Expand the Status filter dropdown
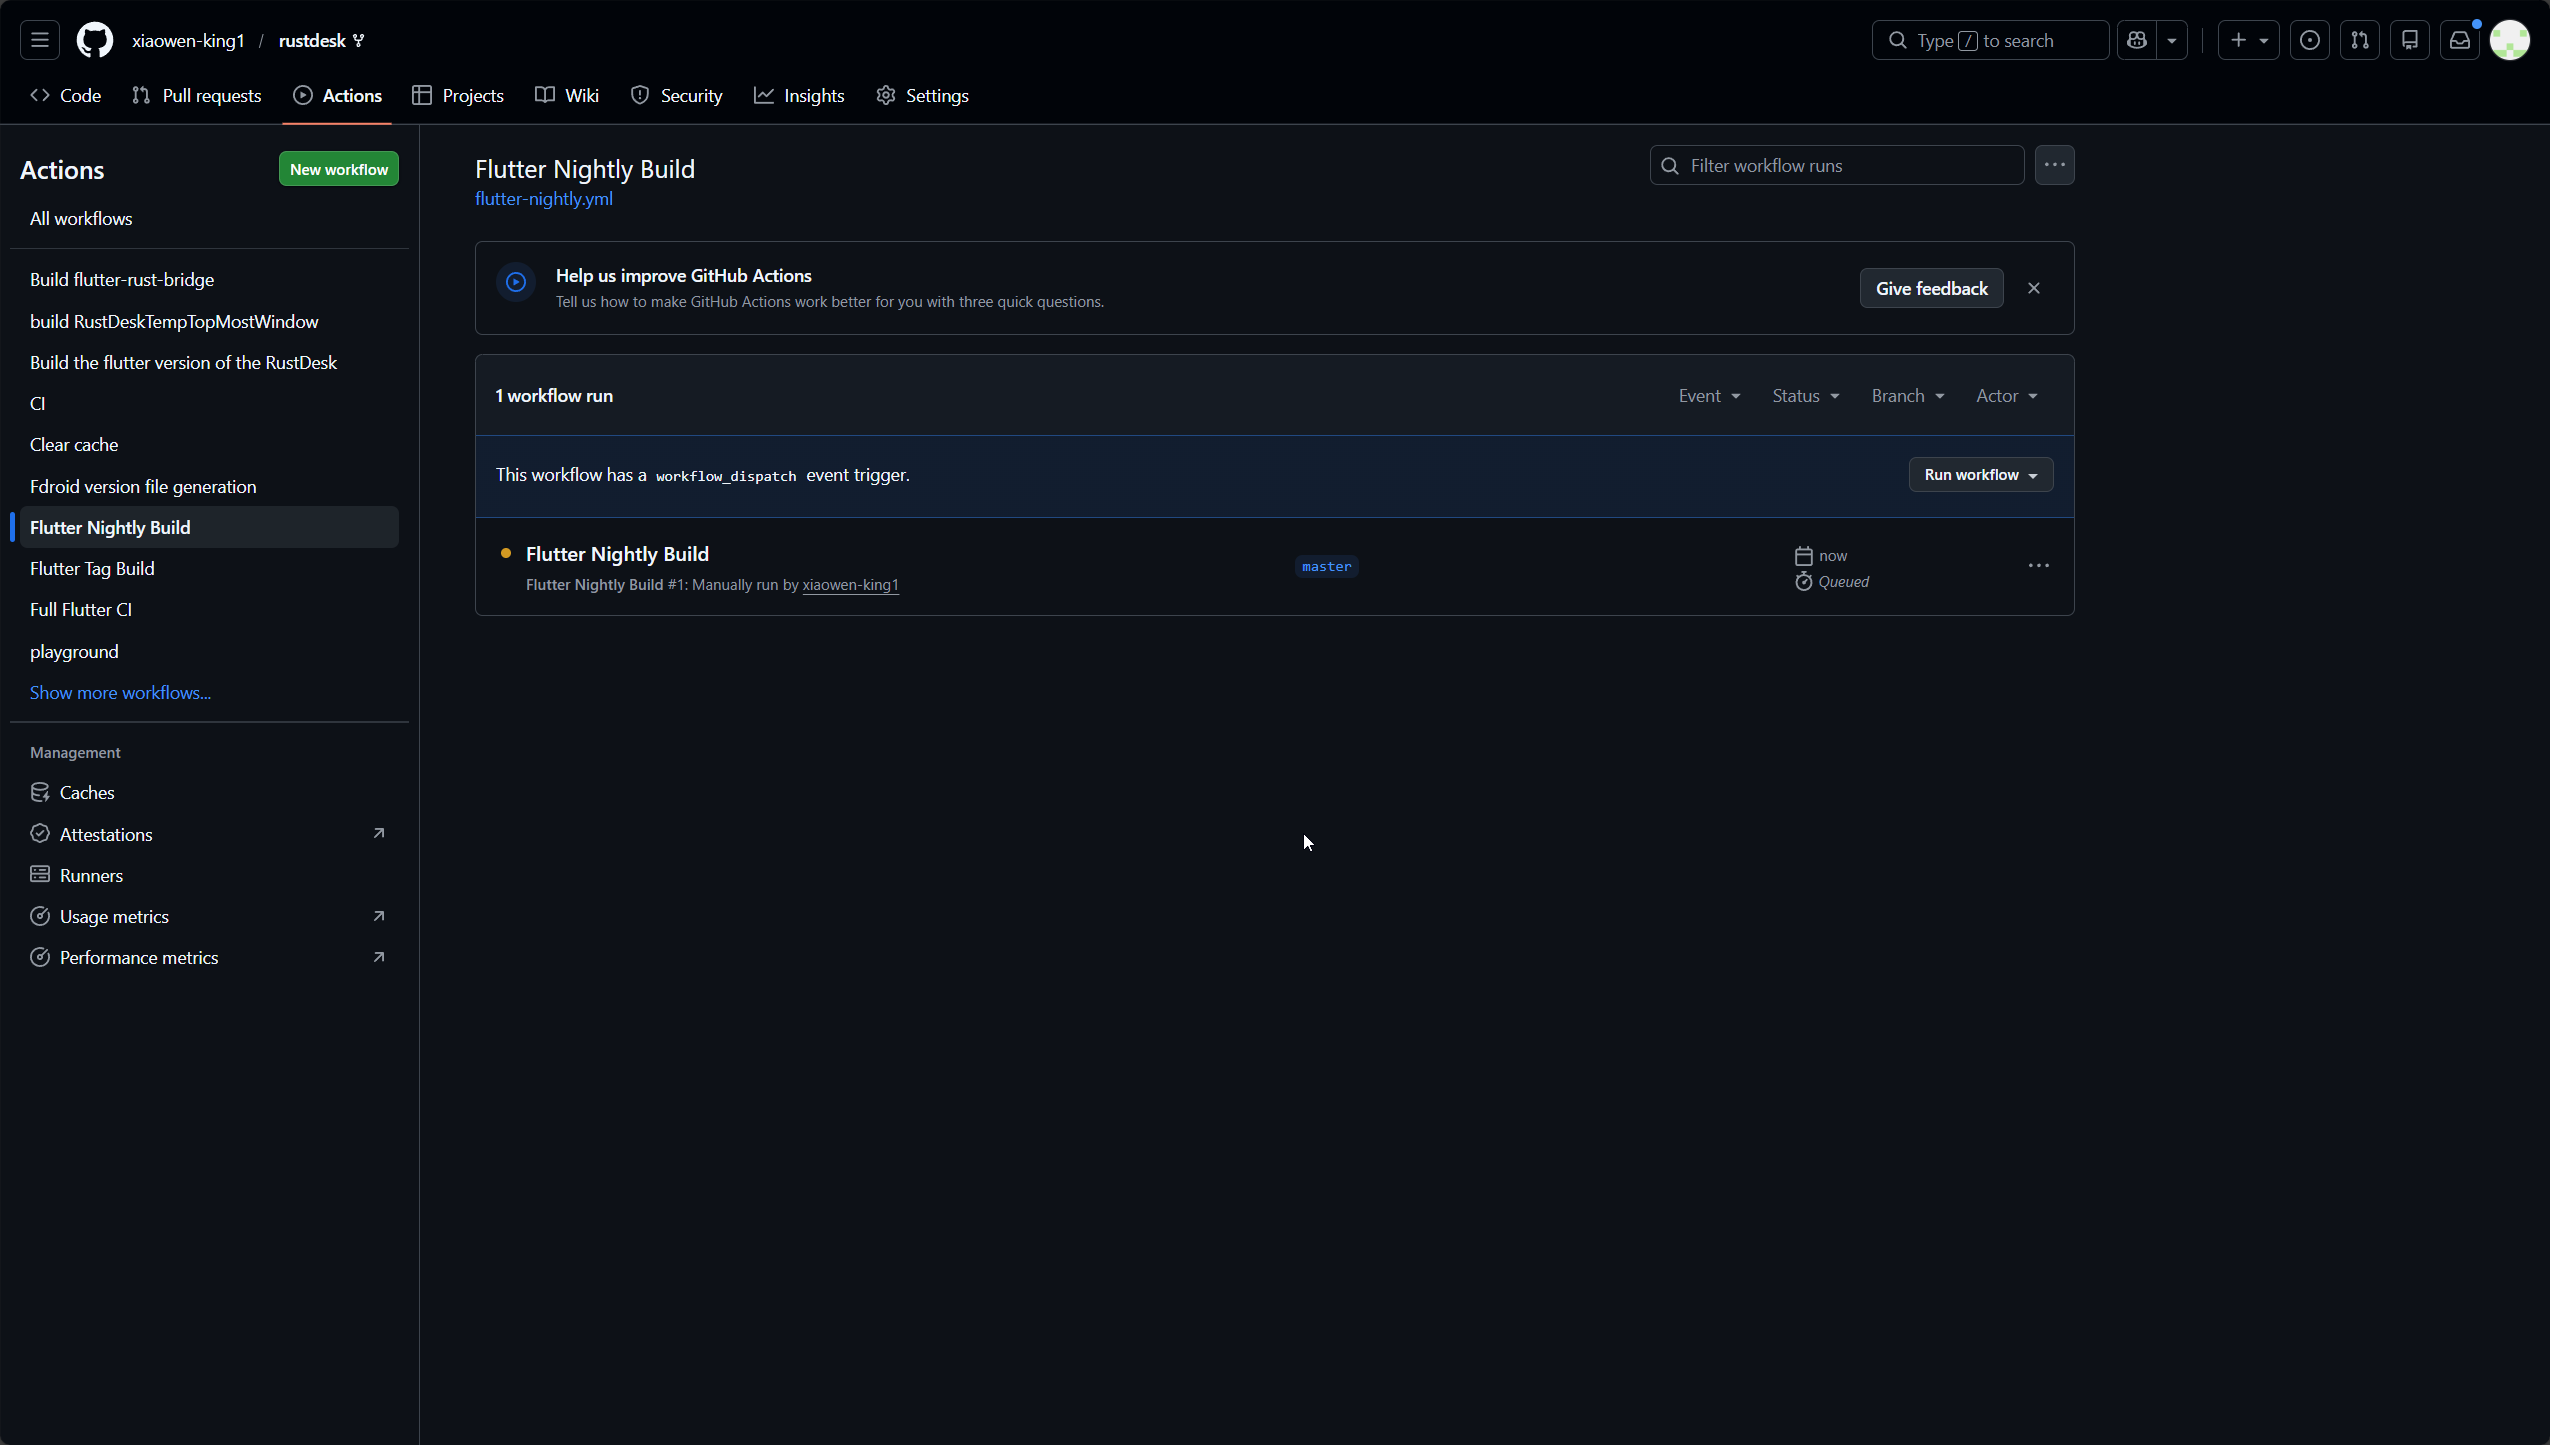The height and width of the screenshot is (1445, 2550). [1805, 396]
